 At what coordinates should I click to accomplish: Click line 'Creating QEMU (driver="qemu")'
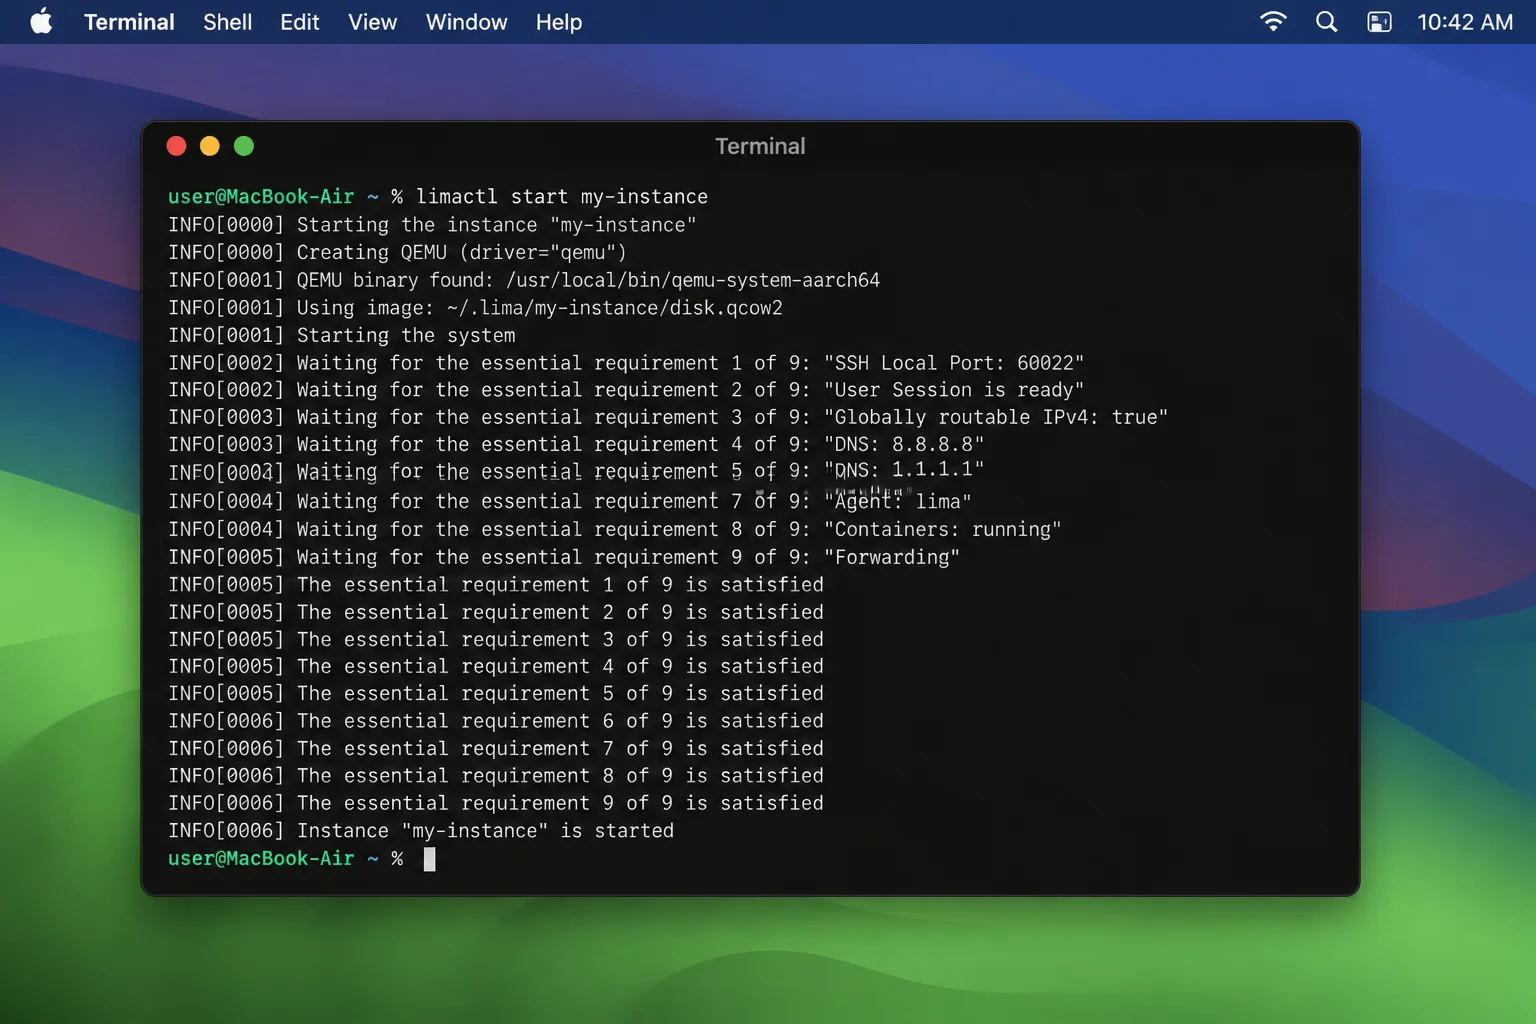(x=461, y=252)
